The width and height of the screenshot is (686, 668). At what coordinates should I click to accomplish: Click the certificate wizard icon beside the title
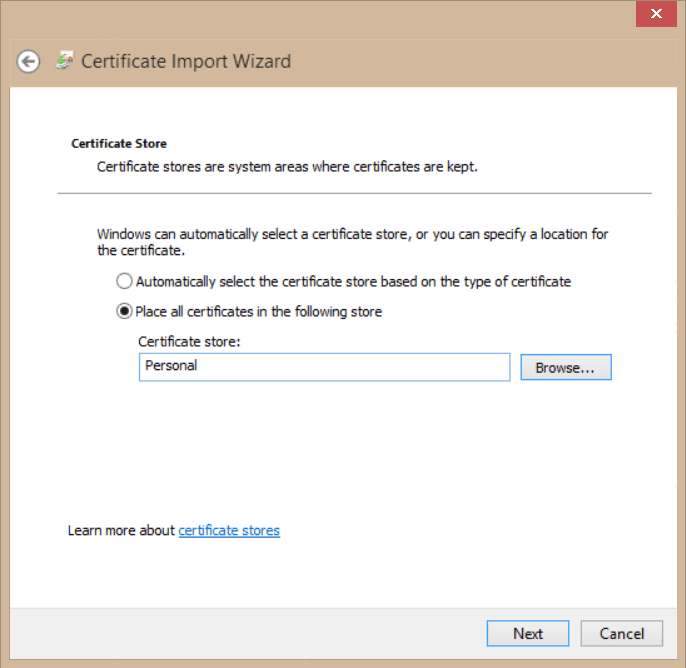[65, 61]
